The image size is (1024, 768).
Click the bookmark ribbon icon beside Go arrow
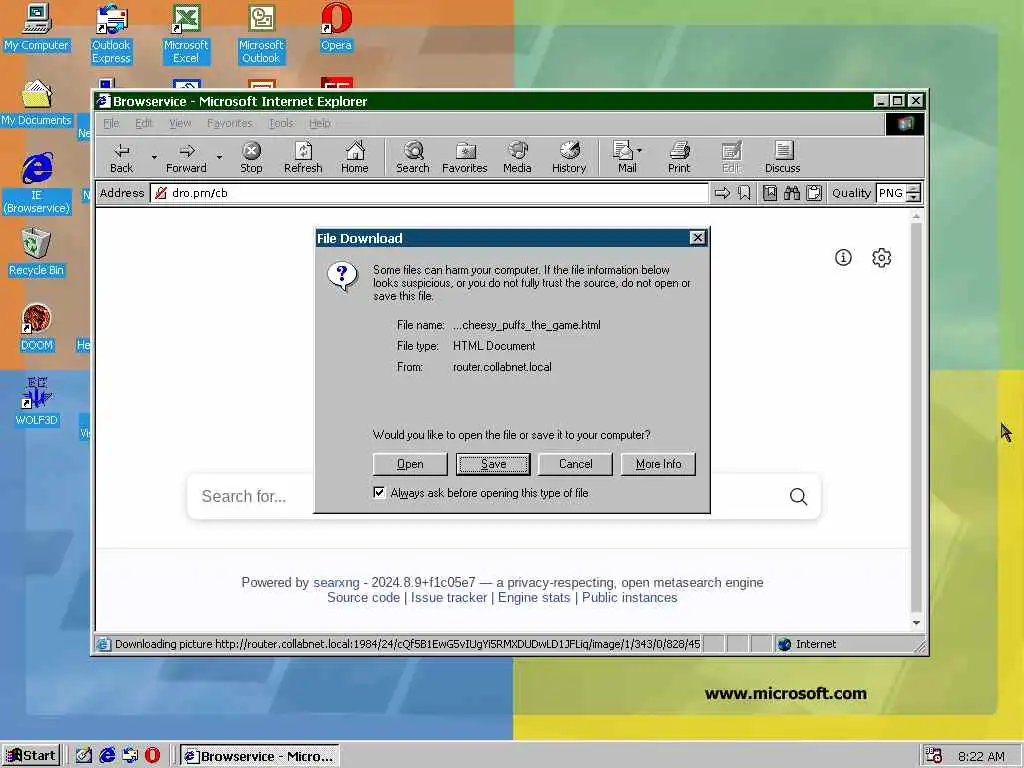click(x=744, y=193)
